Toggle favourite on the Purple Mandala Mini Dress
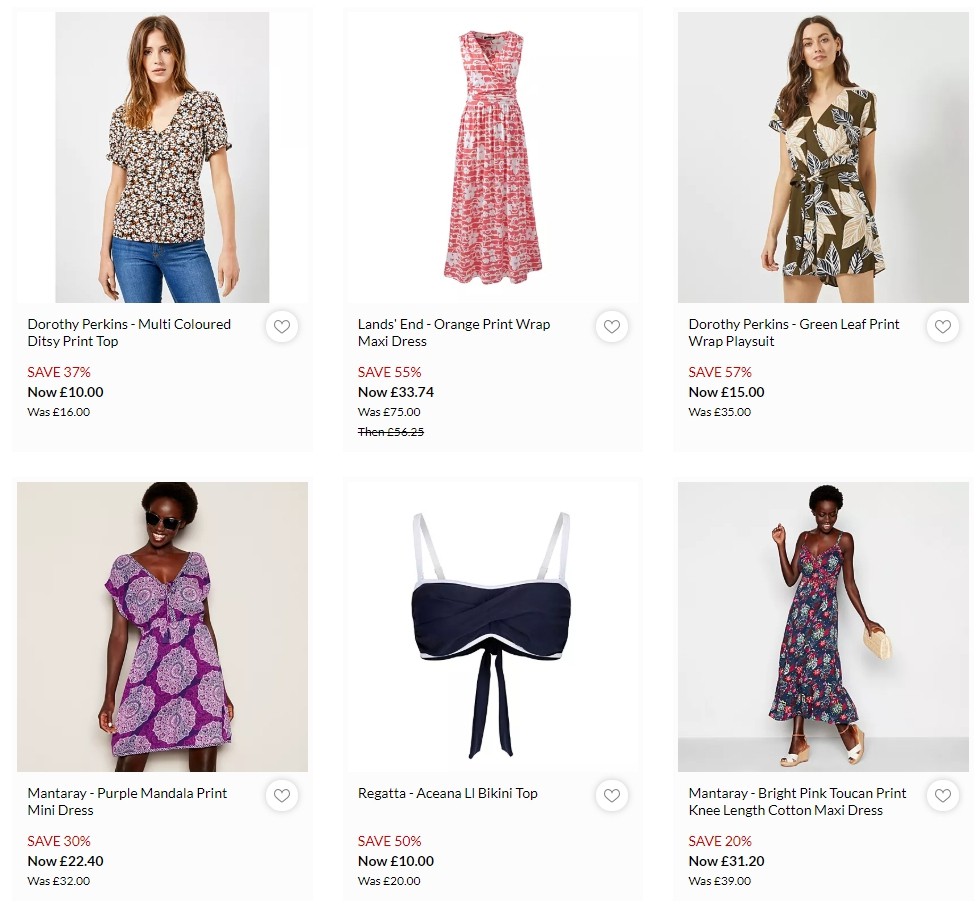The height and width of the screenshot is (913, 978). [x=281, y=795]
